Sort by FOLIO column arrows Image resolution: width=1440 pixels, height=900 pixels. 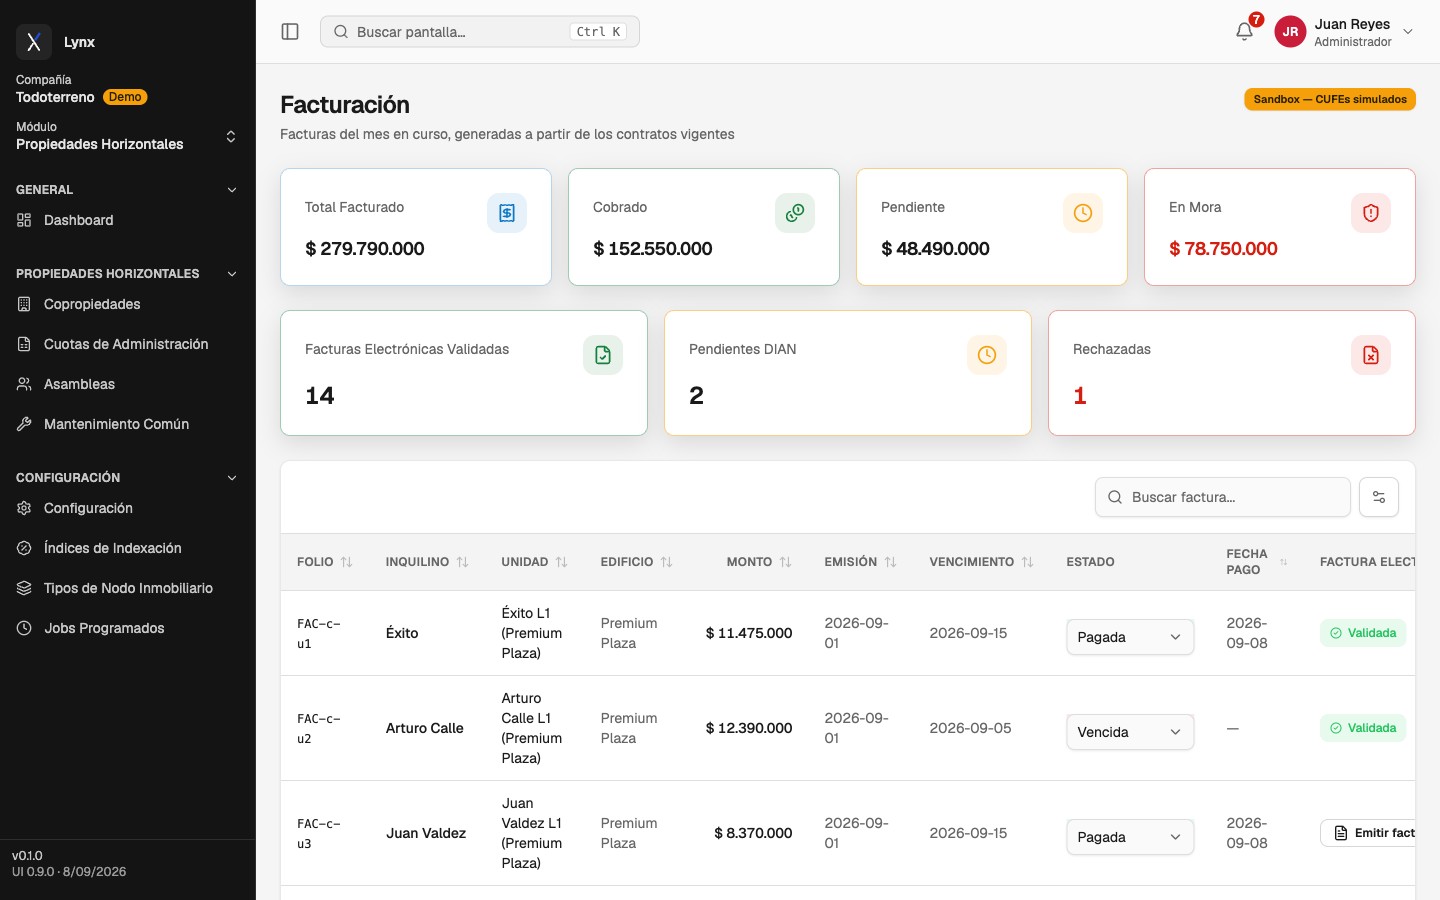click(x=347, y=562)
